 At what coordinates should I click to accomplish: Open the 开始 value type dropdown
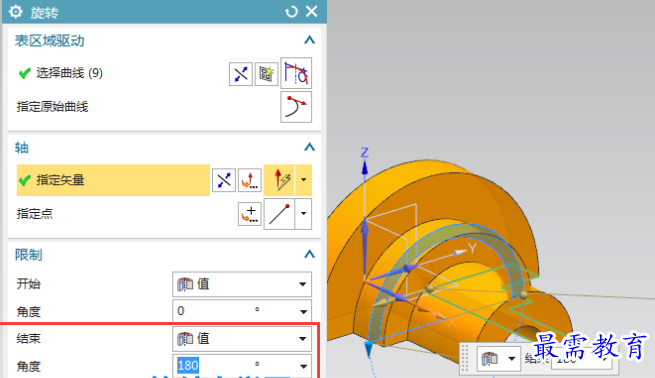[242, 284]
